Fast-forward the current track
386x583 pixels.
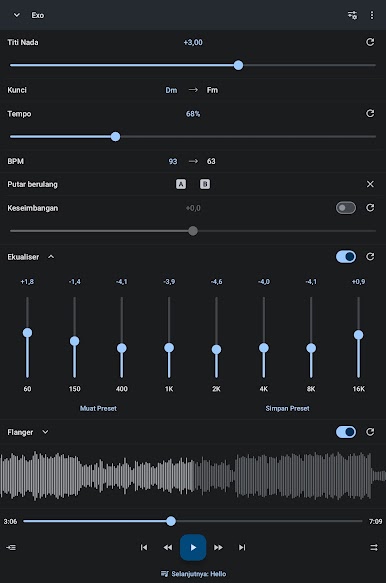218,547
